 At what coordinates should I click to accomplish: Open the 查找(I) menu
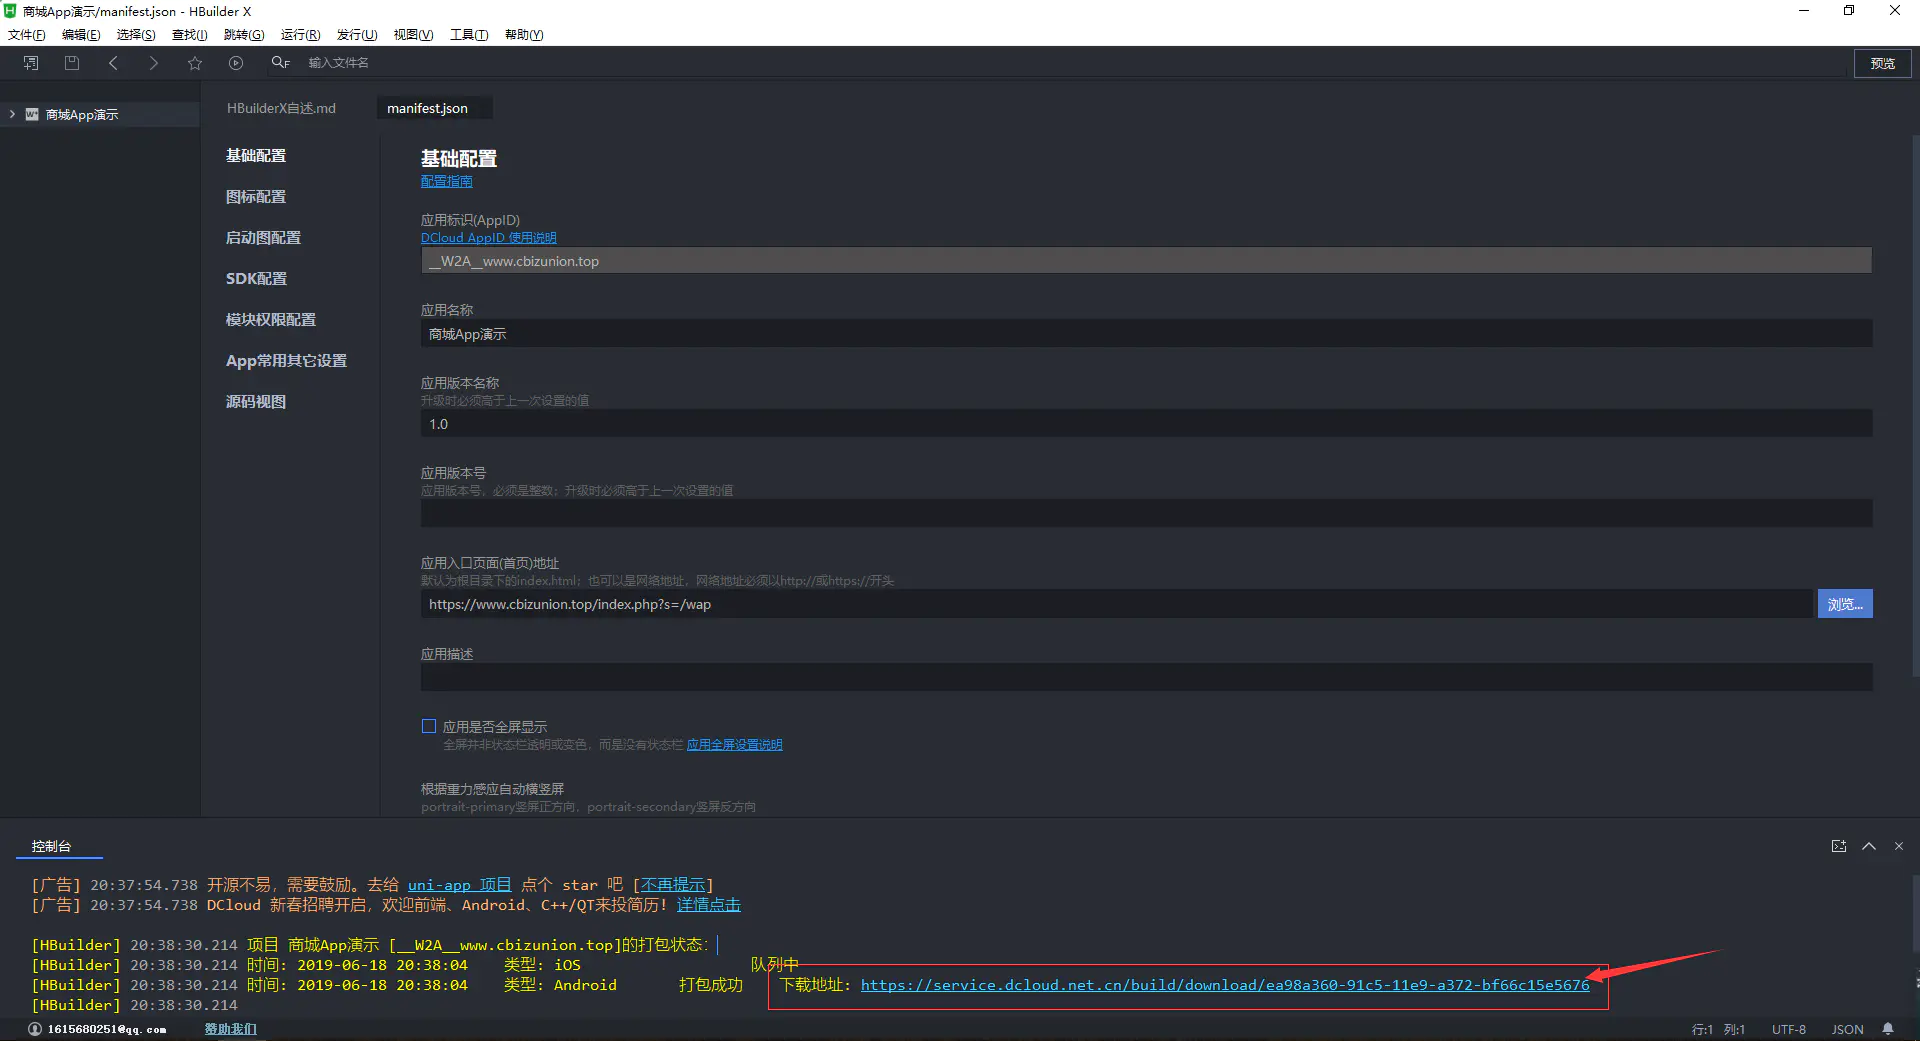[190, 34]
